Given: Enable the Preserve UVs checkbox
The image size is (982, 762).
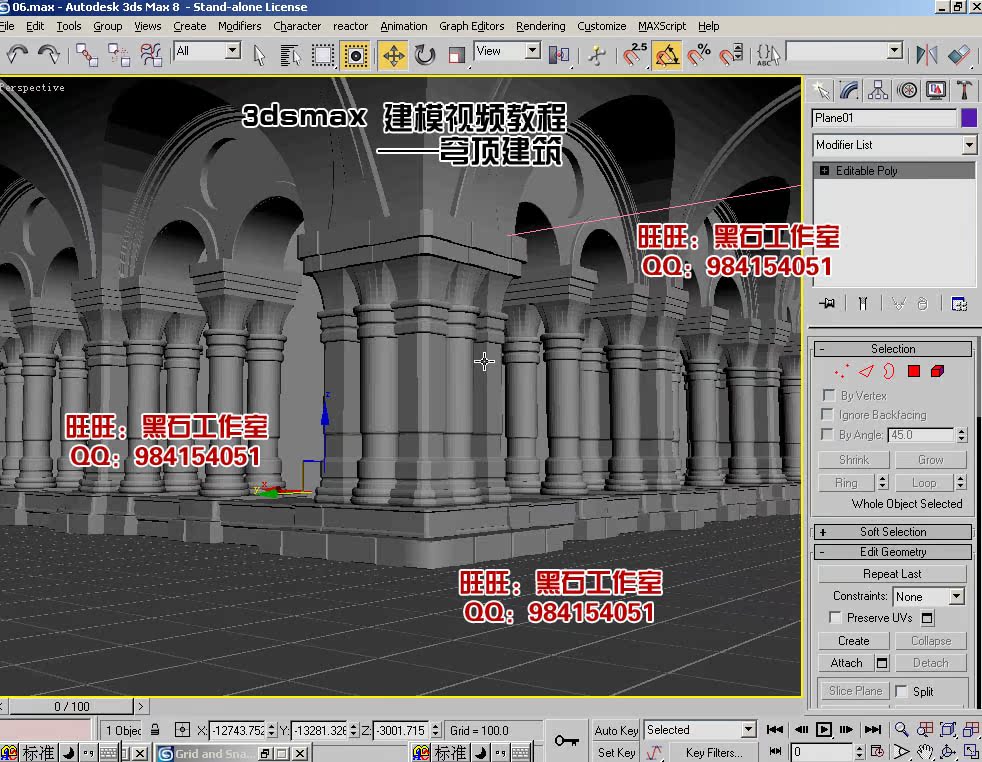Looking at the screenshot, I should click(x=836, y=618).
